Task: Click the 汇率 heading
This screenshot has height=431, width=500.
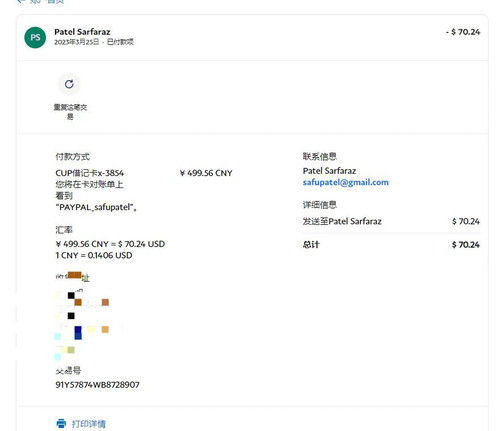Action: (64, 230)
